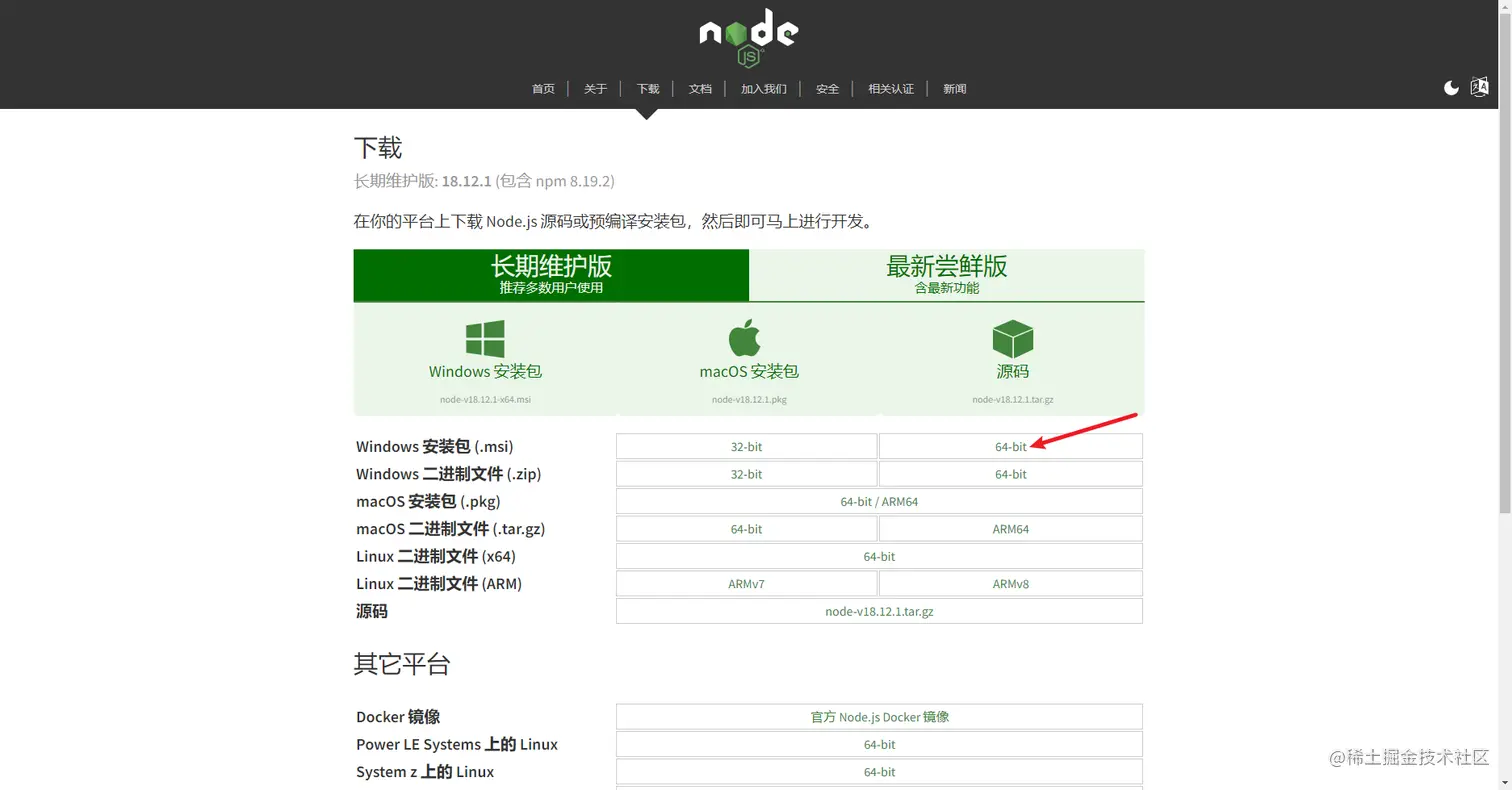Image resolution: width=1512 pixels, height=790 pixels.
Task: Click the 源码 label under the cube
Action: coord(1012,371)
